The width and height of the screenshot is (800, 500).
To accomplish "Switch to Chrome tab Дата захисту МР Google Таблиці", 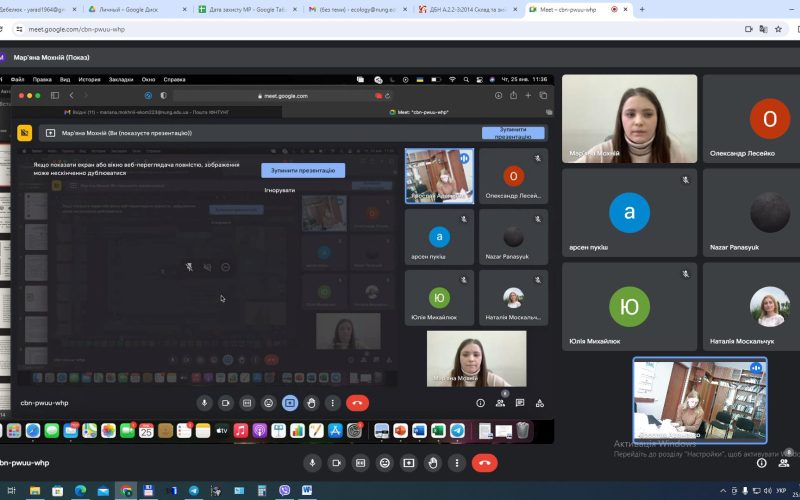I will click(x=249, y=9).
